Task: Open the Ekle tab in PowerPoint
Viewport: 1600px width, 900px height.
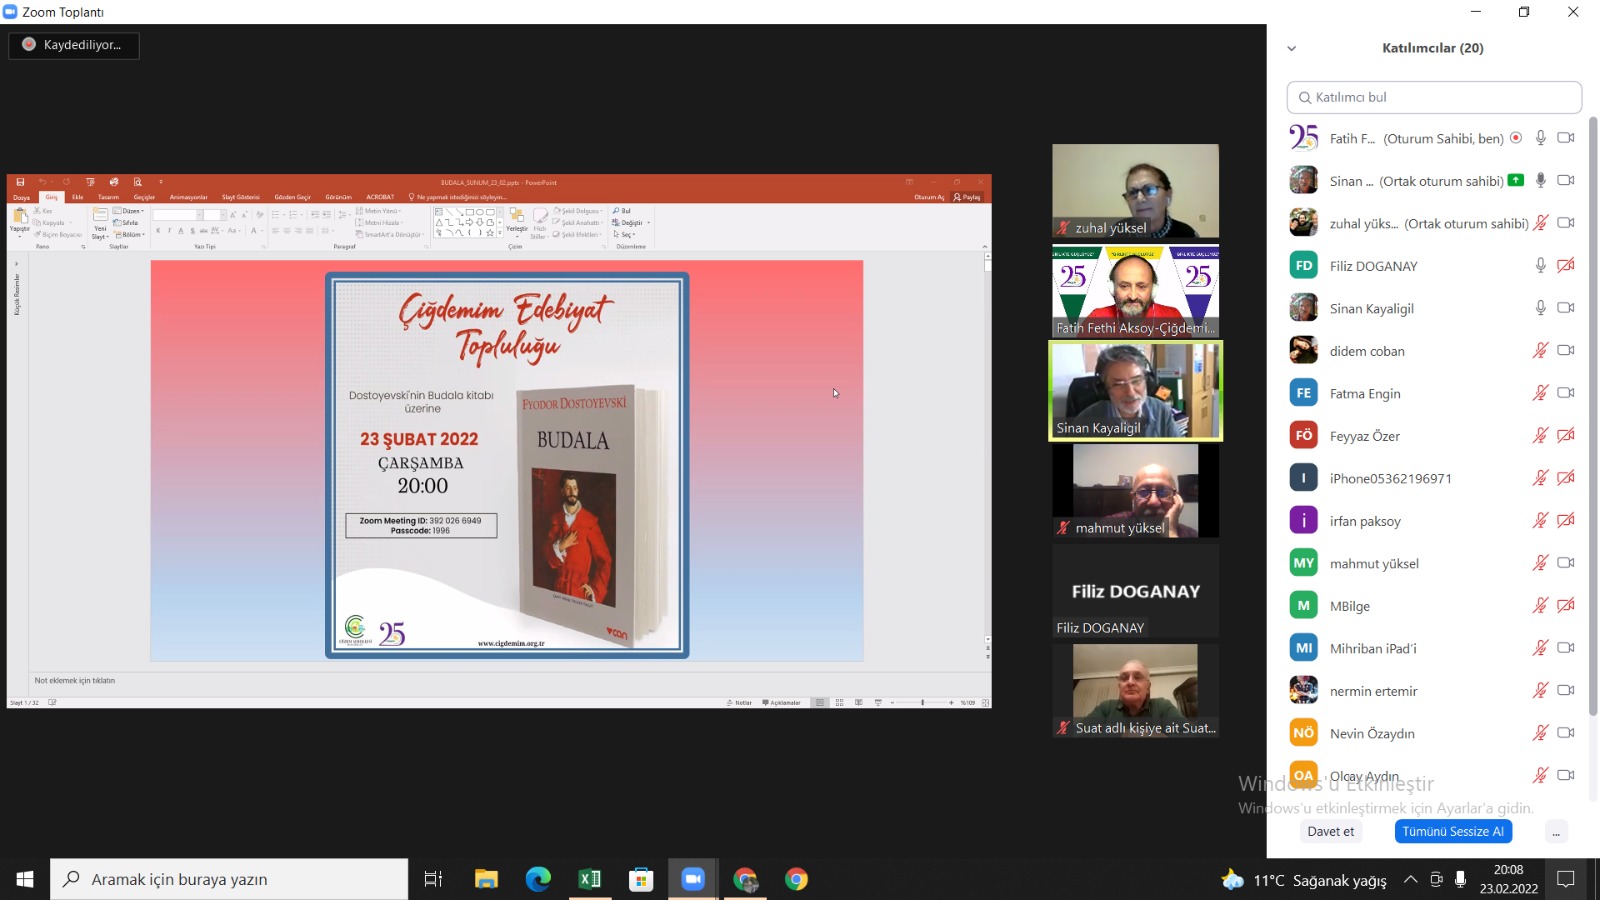Action: pos(77,197)
